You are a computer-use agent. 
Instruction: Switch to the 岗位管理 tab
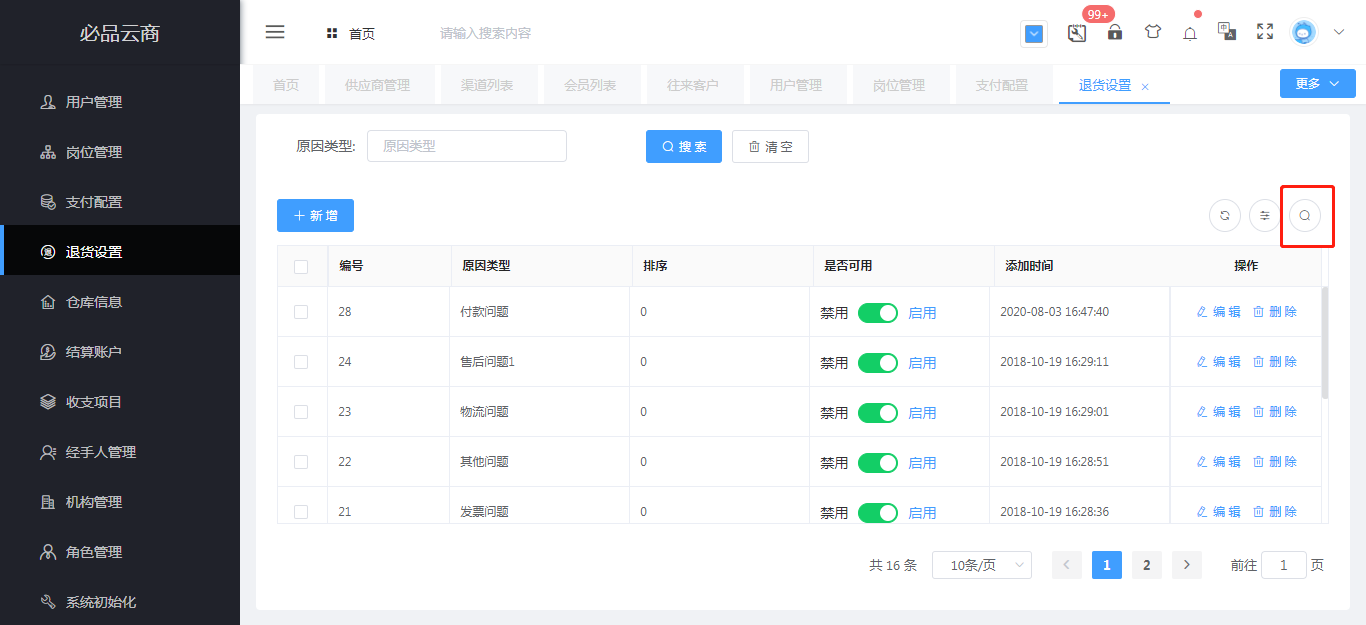(899, 86)
